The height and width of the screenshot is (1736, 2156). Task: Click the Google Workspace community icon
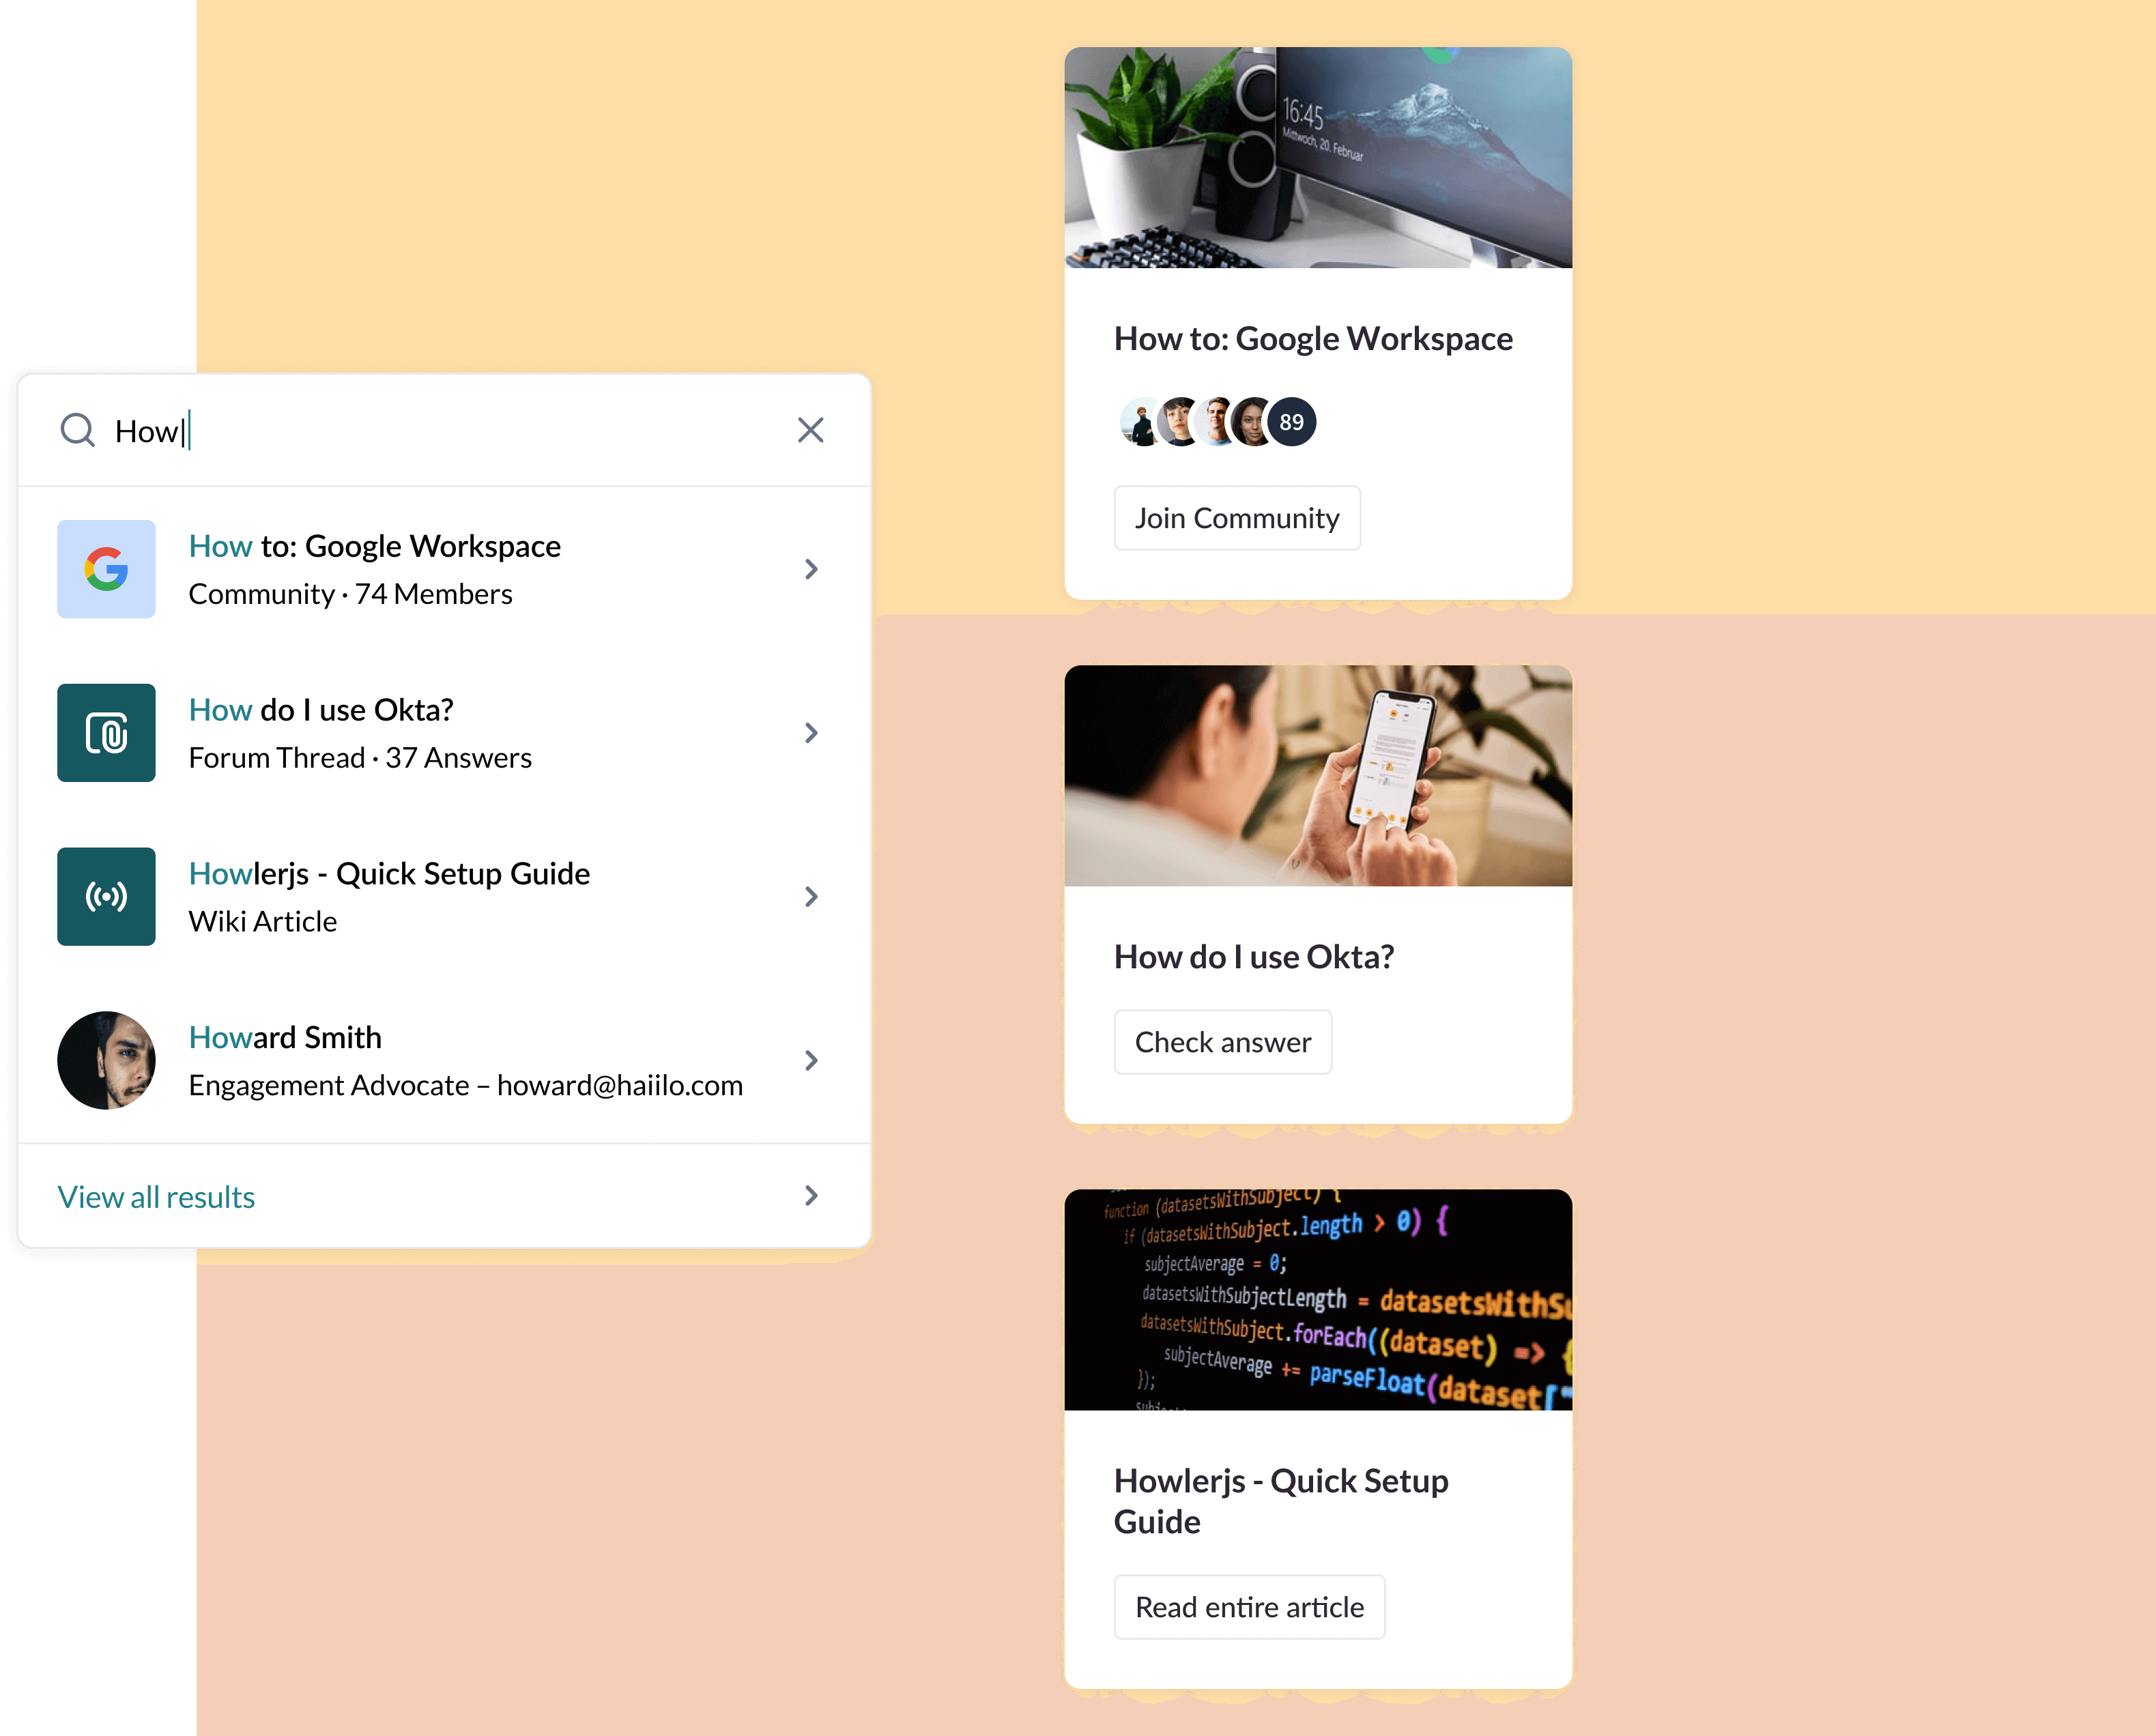point(106,567)
